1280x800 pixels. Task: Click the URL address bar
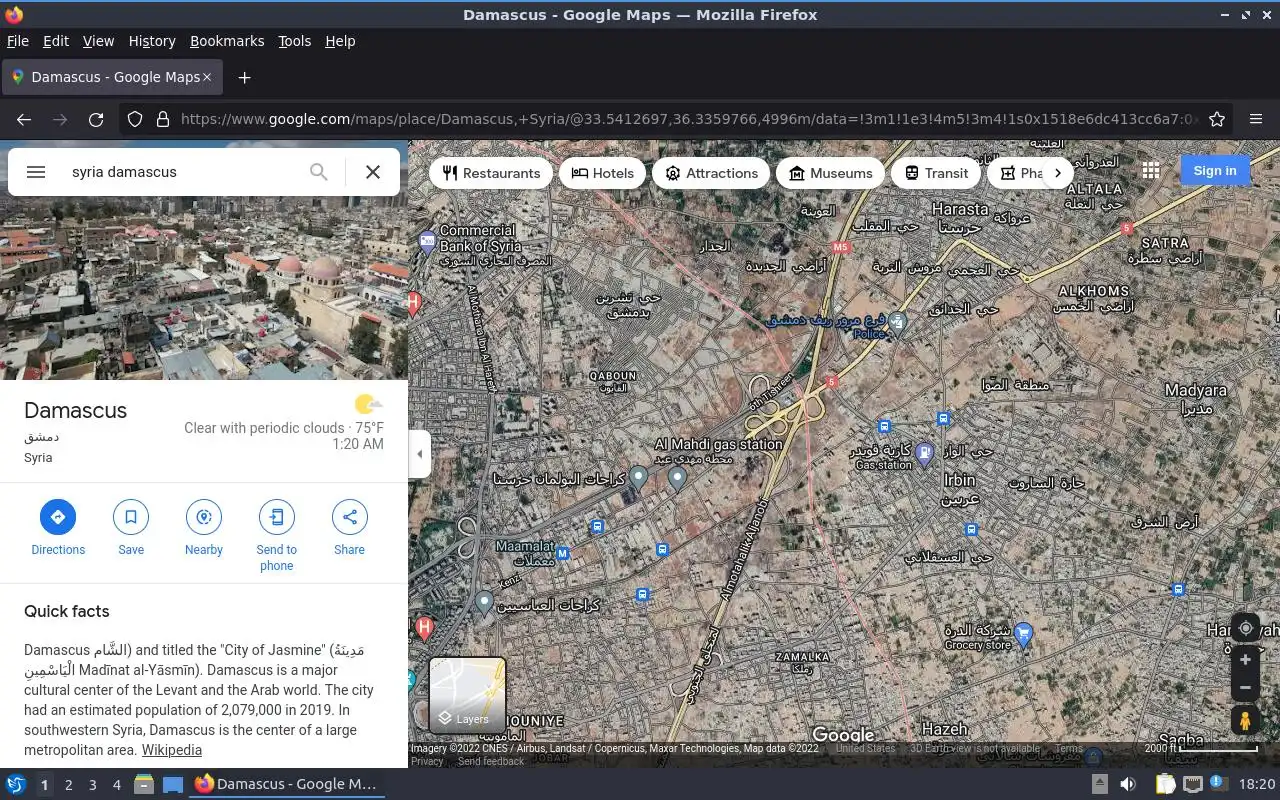[688, 119]
